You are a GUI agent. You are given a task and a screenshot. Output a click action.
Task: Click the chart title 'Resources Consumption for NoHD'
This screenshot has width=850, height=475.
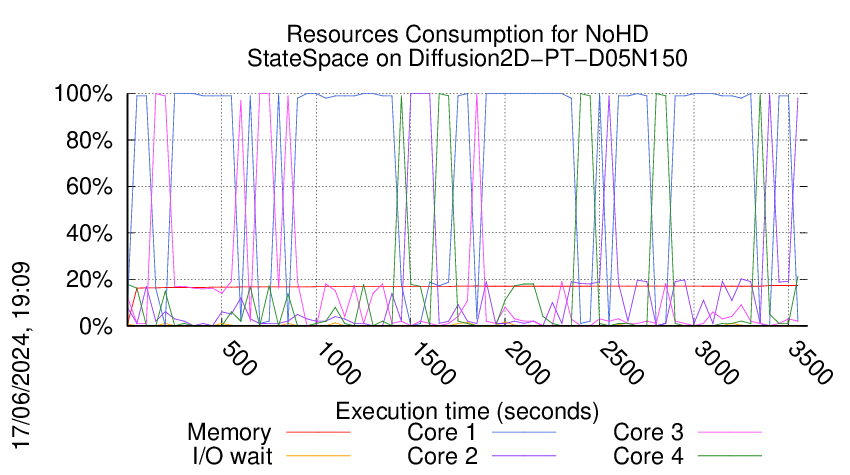tap(467, 34)
